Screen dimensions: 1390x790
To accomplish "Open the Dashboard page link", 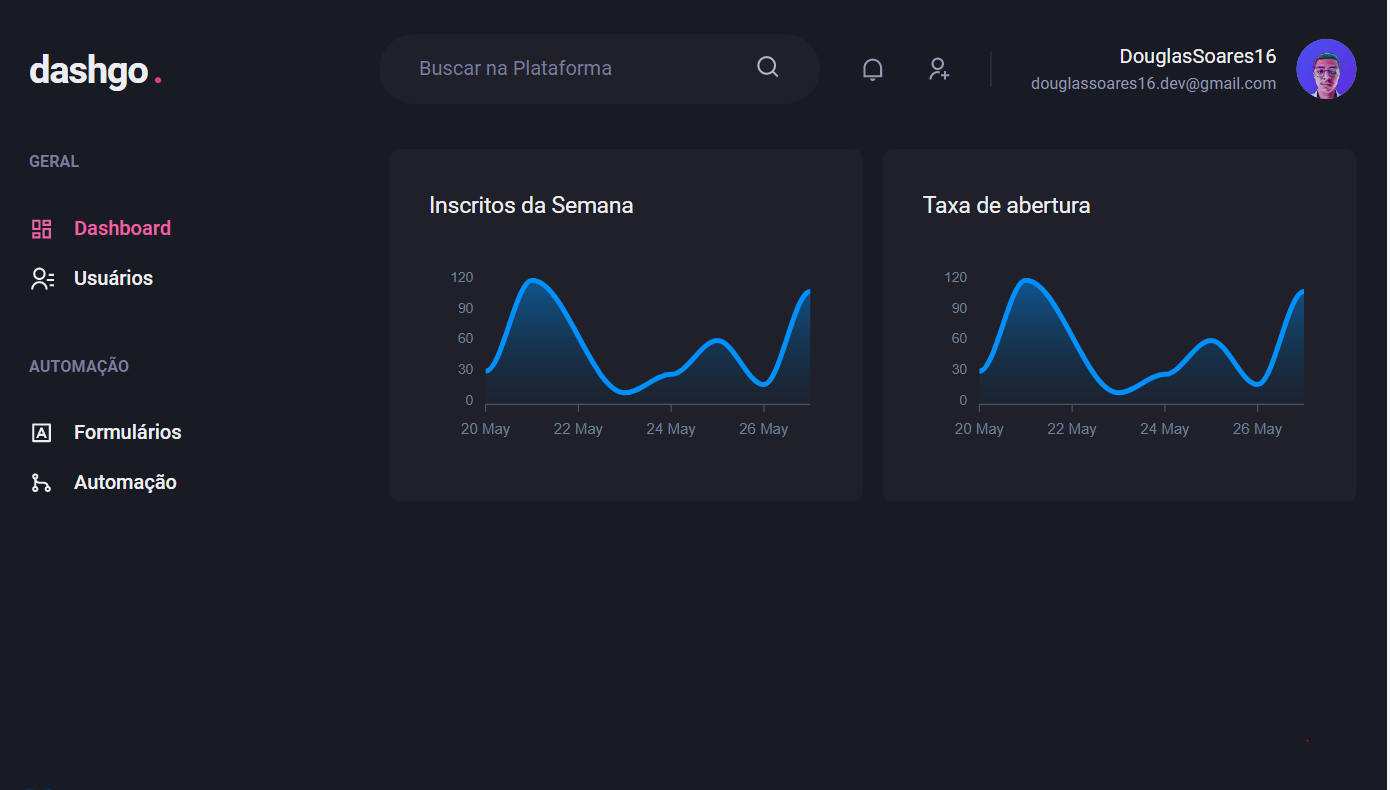I will point(122,228).
